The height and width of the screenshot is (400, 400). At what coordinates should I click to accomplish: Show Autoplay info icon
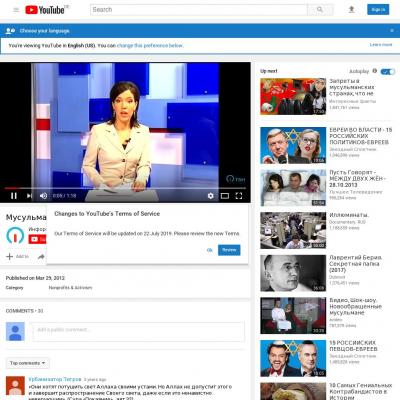click(375, 71)
